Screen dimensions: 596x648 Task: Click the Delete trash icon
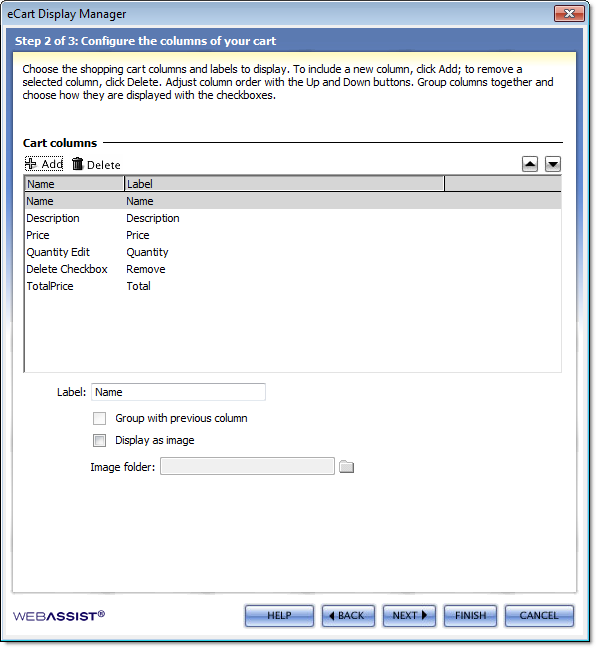point(77,164)
